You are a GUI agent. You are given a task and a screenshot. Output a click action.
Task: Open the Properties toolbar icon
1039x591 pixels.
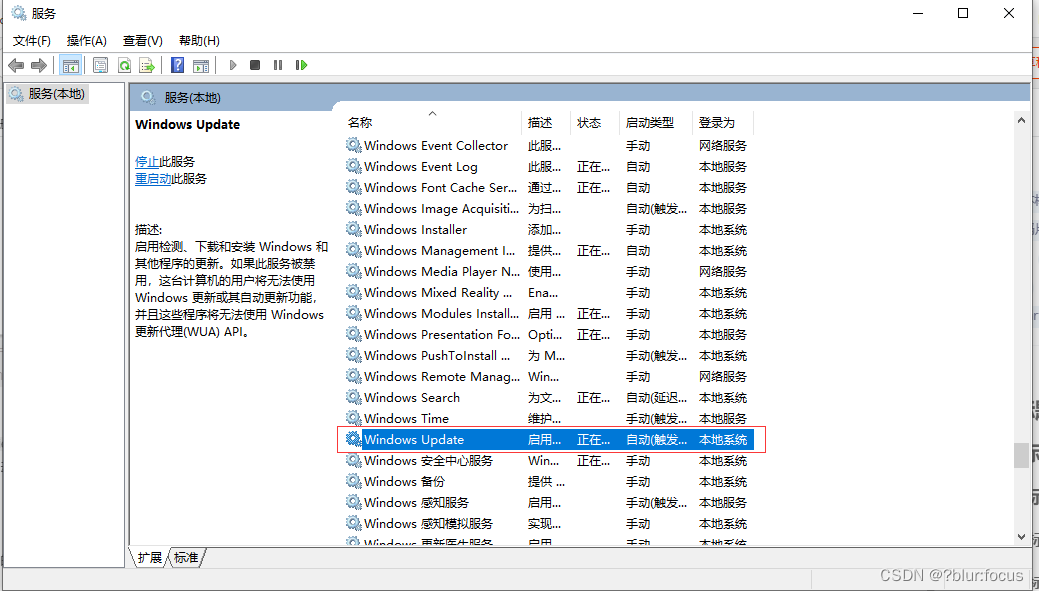tap(100, 65)
